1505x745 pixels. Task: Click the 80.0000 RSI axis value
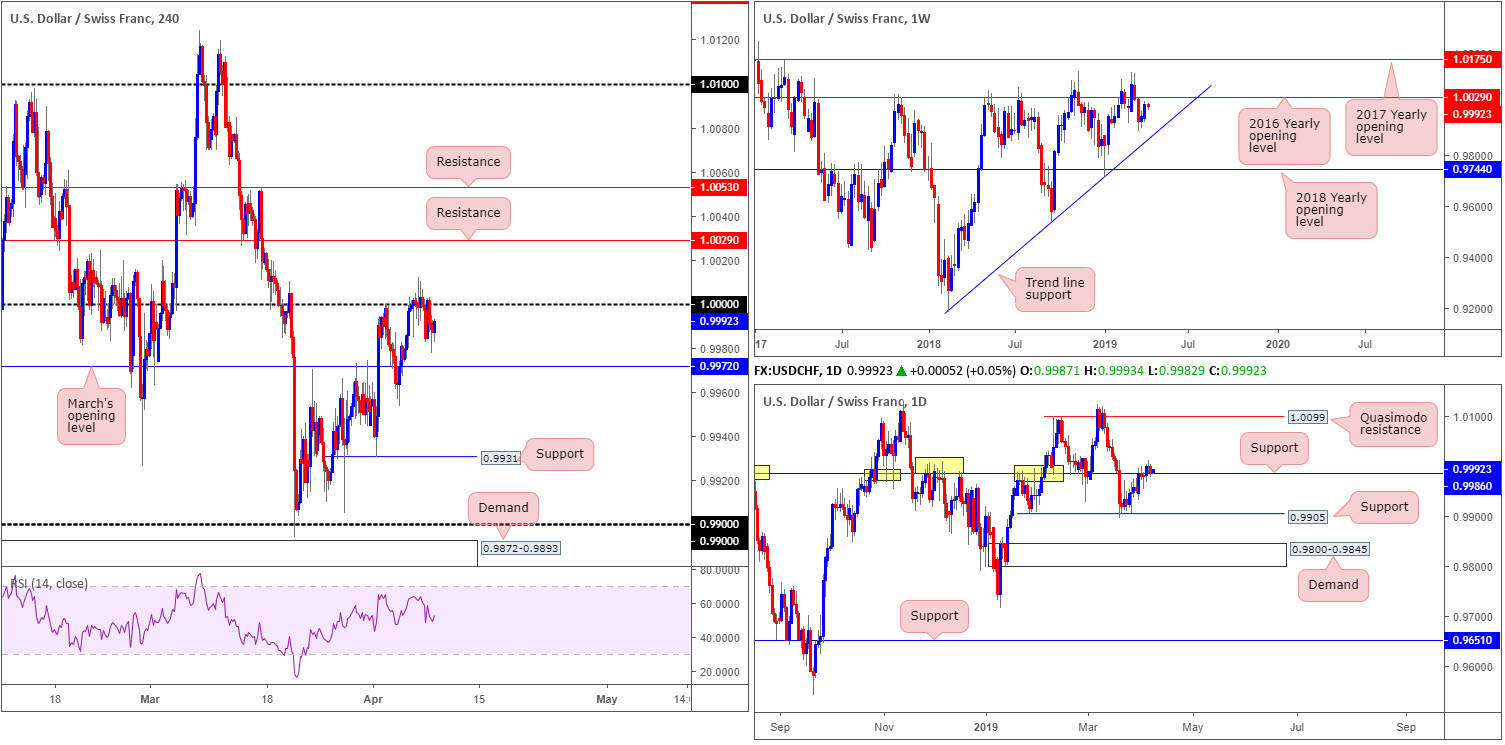pyautogui.click(x=720, y=570)
